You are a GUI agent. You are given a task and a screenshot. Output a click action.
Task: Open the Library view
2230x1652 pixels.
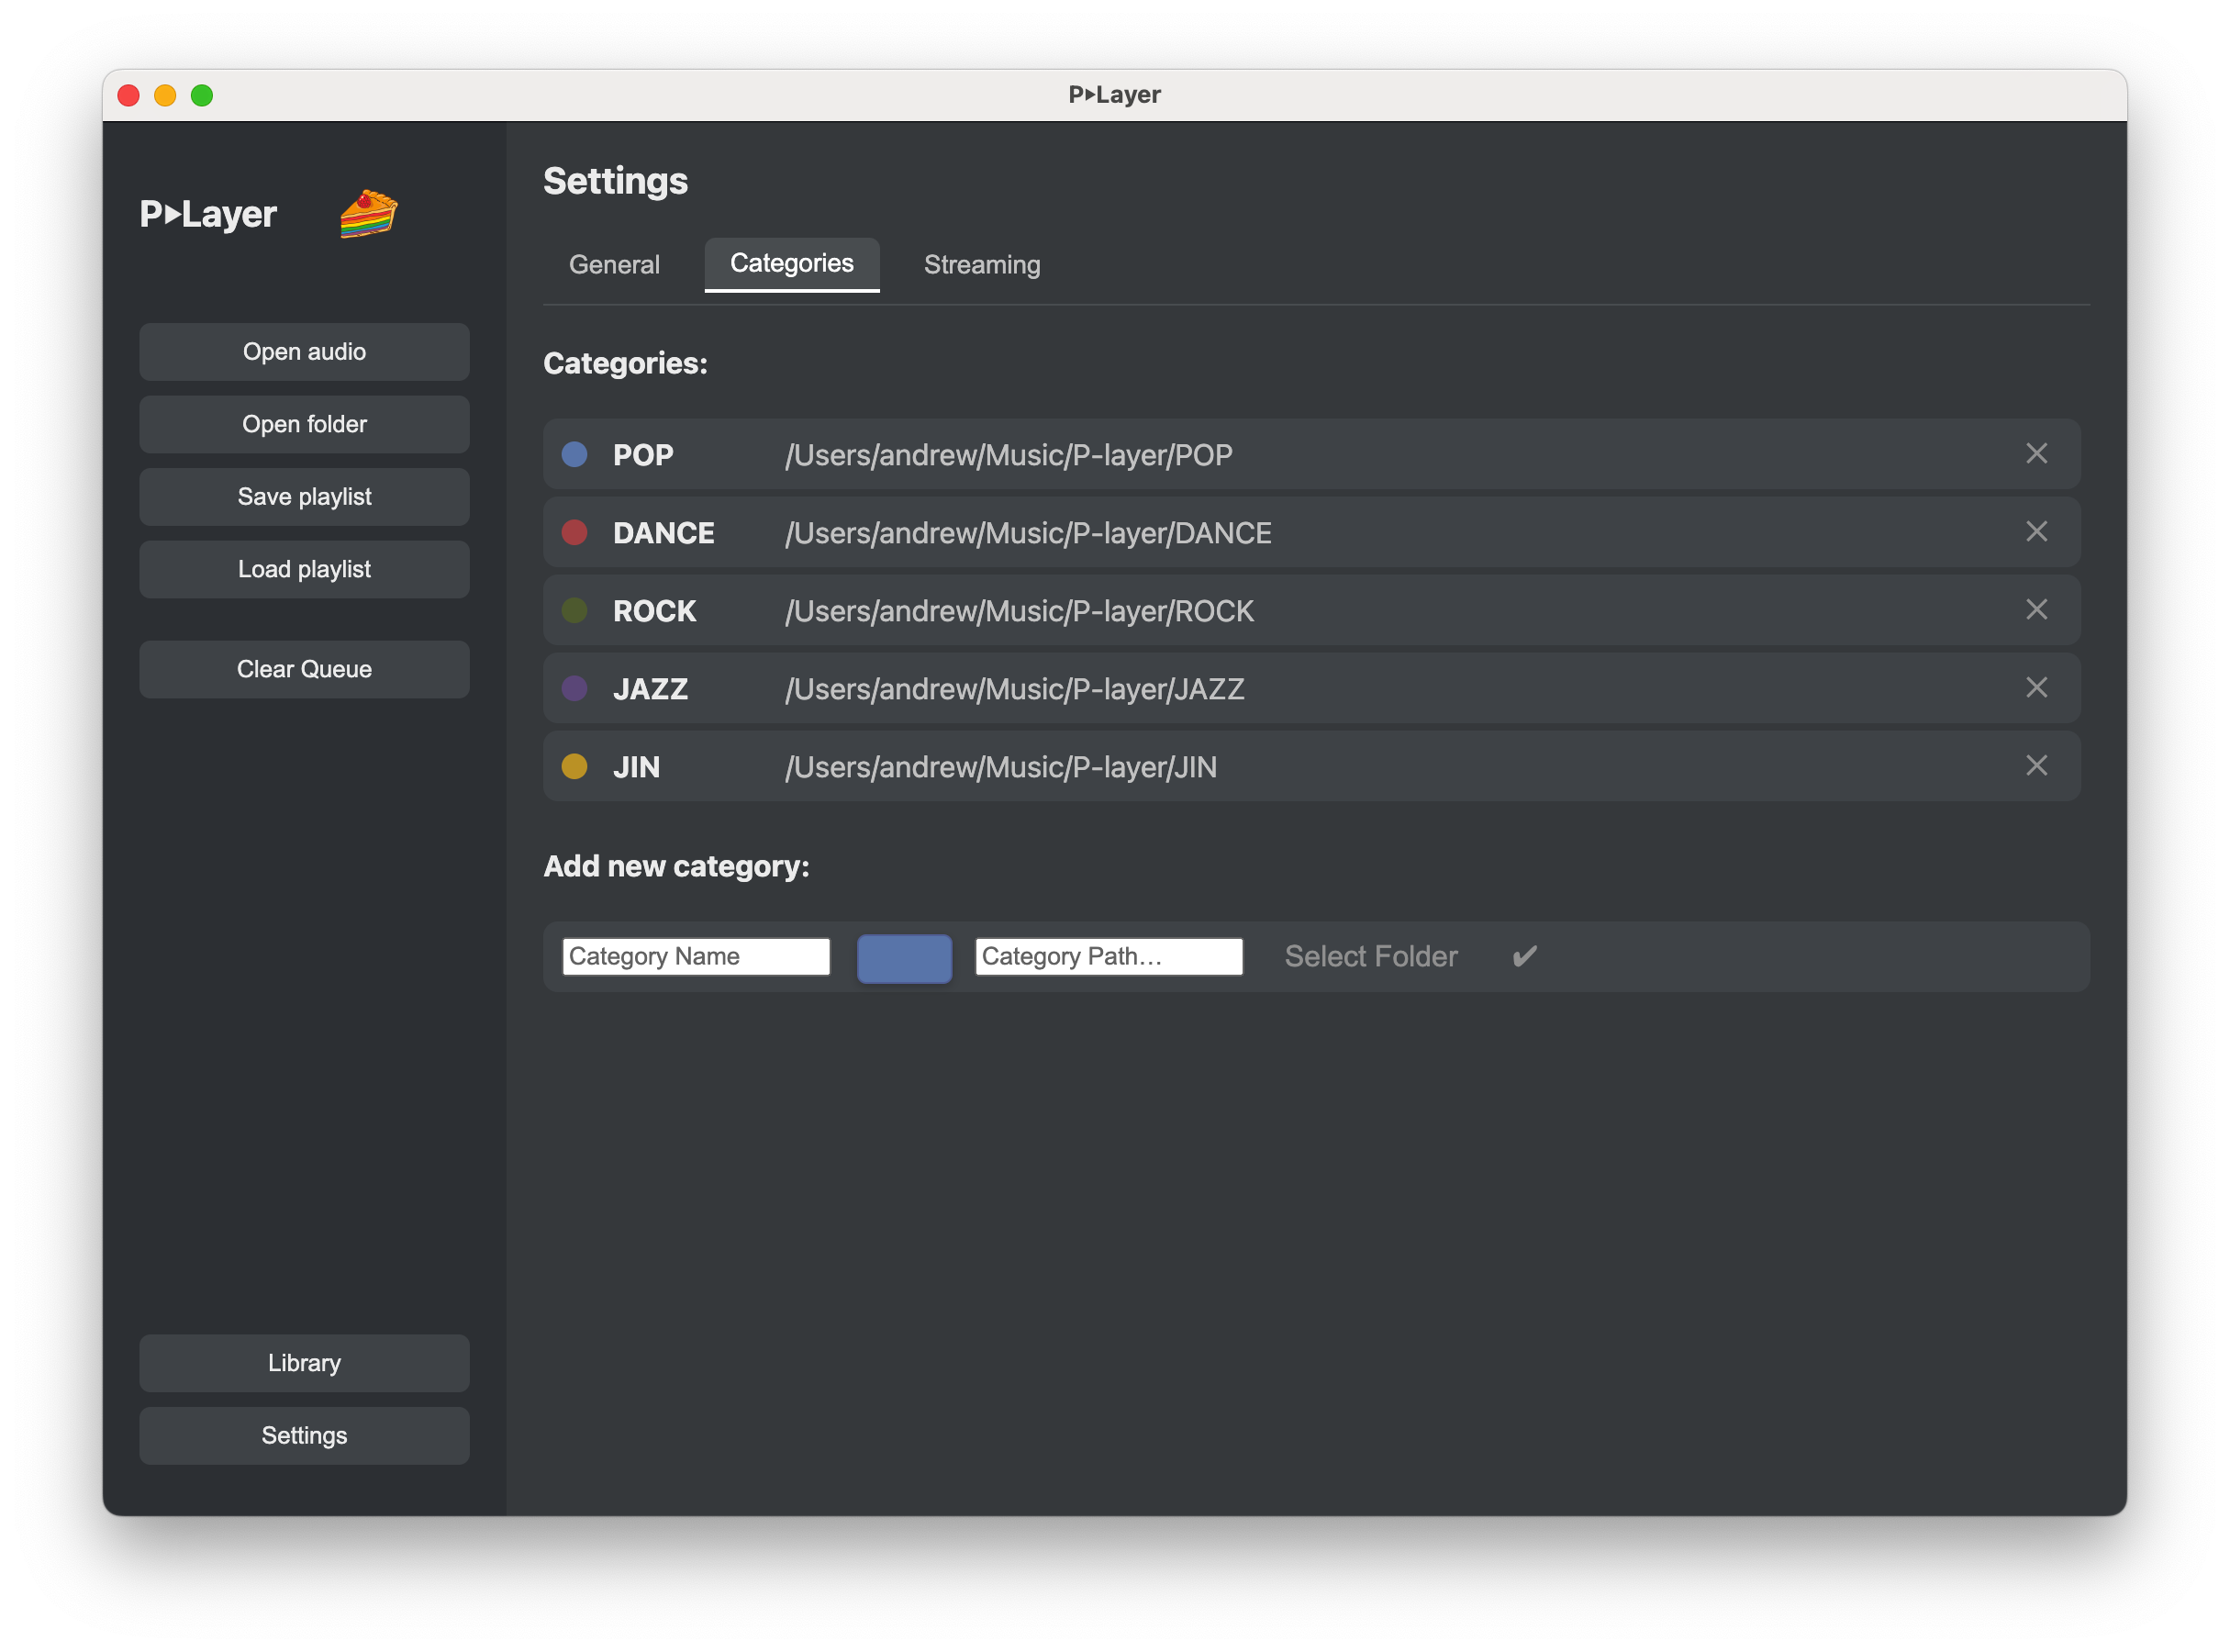click(303, 1362)
